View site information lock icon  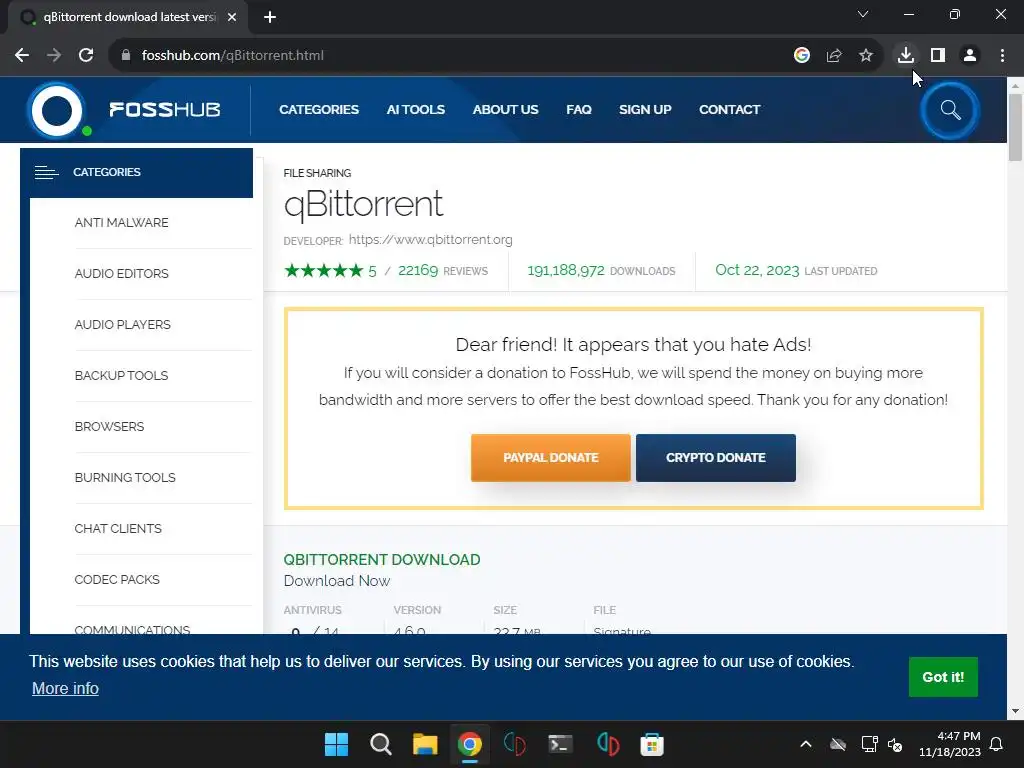point(126,56)
